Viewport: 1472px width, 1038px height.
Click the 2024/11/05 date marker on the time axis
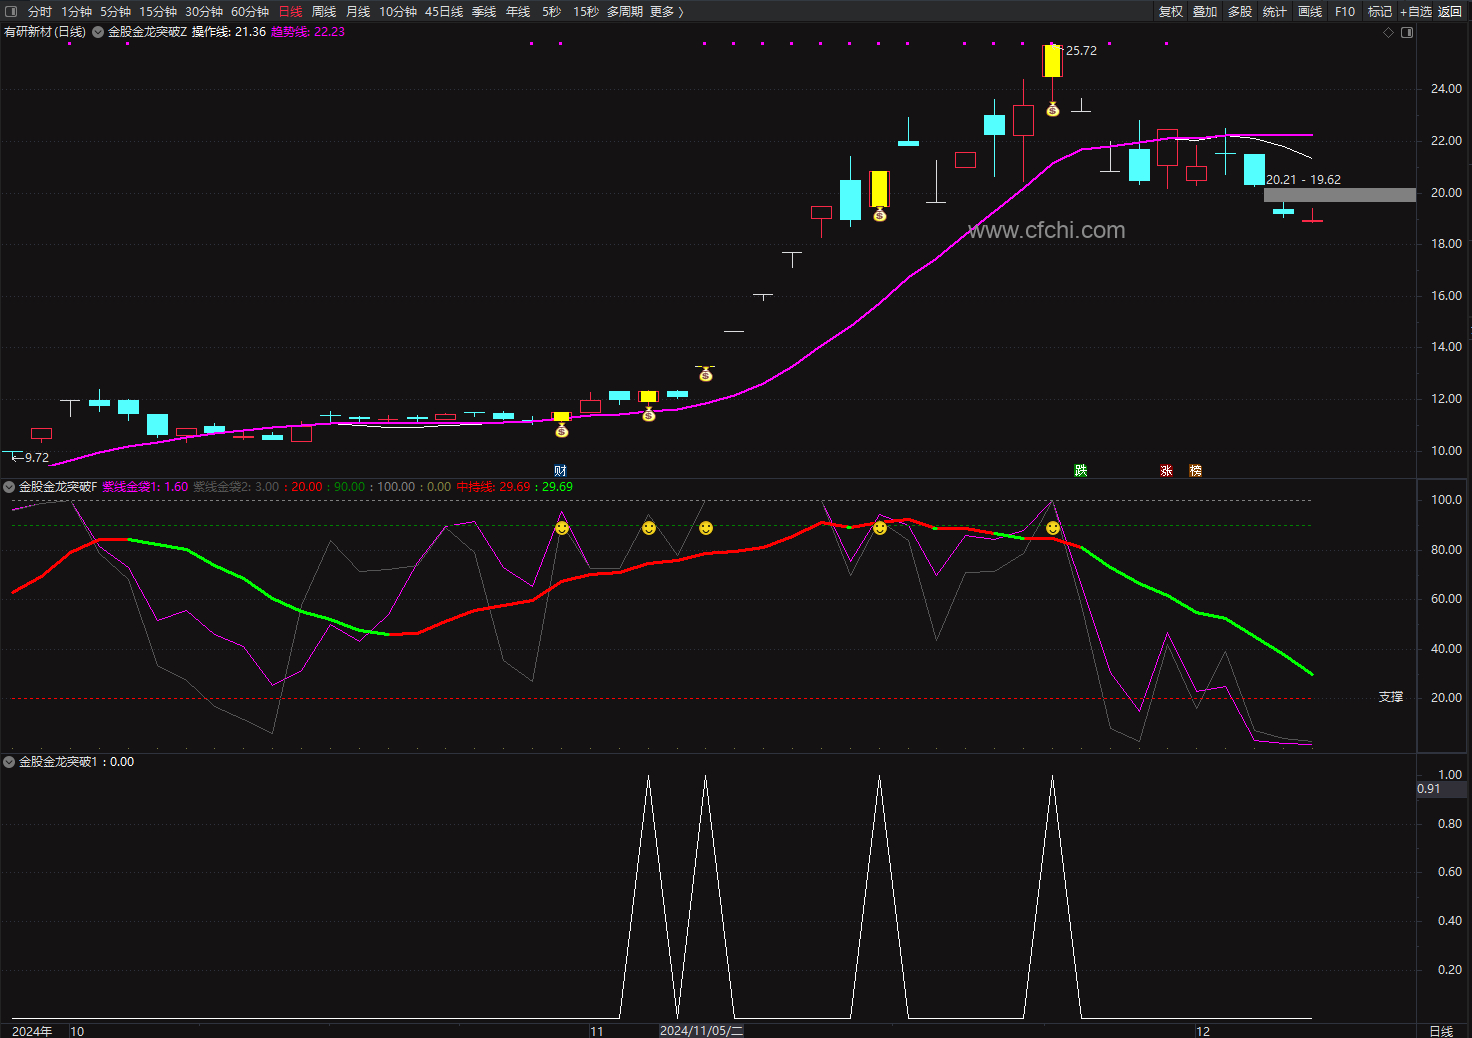pyautogui.click(x=701, y=1031)
